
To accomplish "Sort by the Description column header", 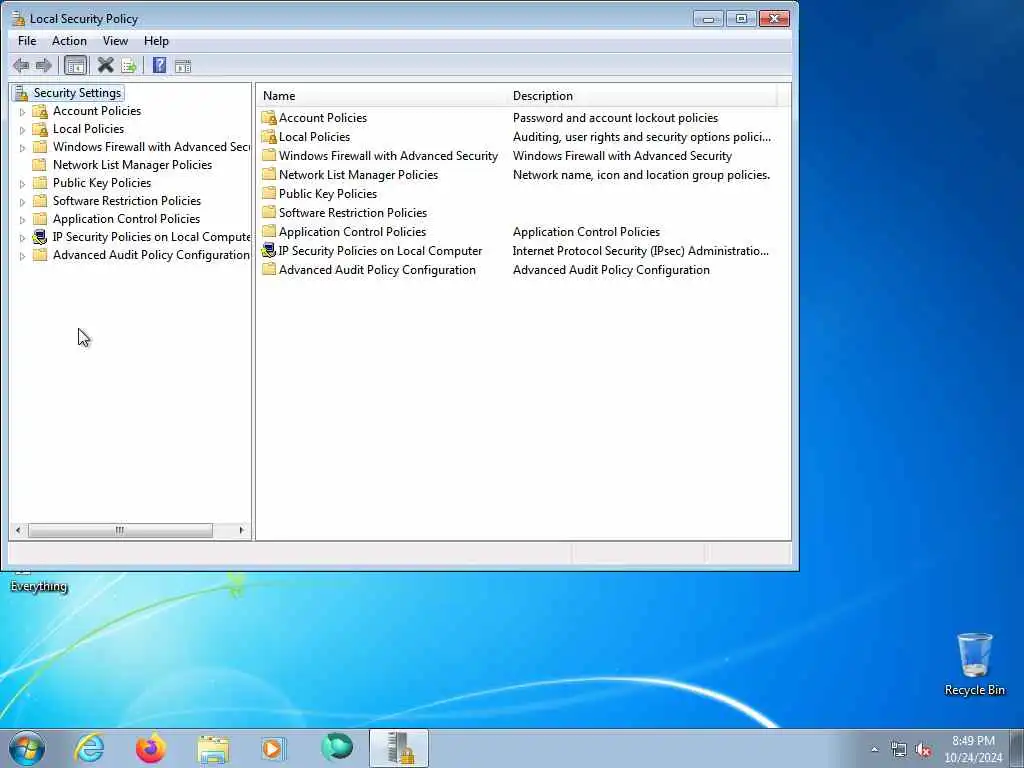I will coord(642,95).
